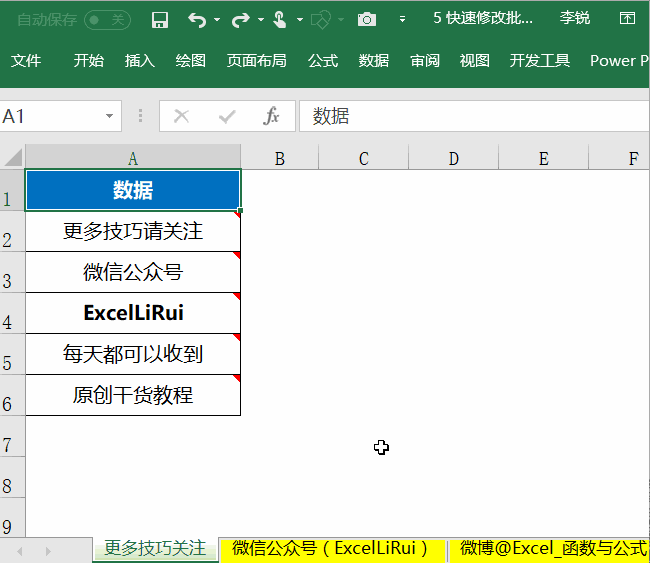
Task: Switch to sheet tab 更多技巧关注
Action: (x=155, y=549)
